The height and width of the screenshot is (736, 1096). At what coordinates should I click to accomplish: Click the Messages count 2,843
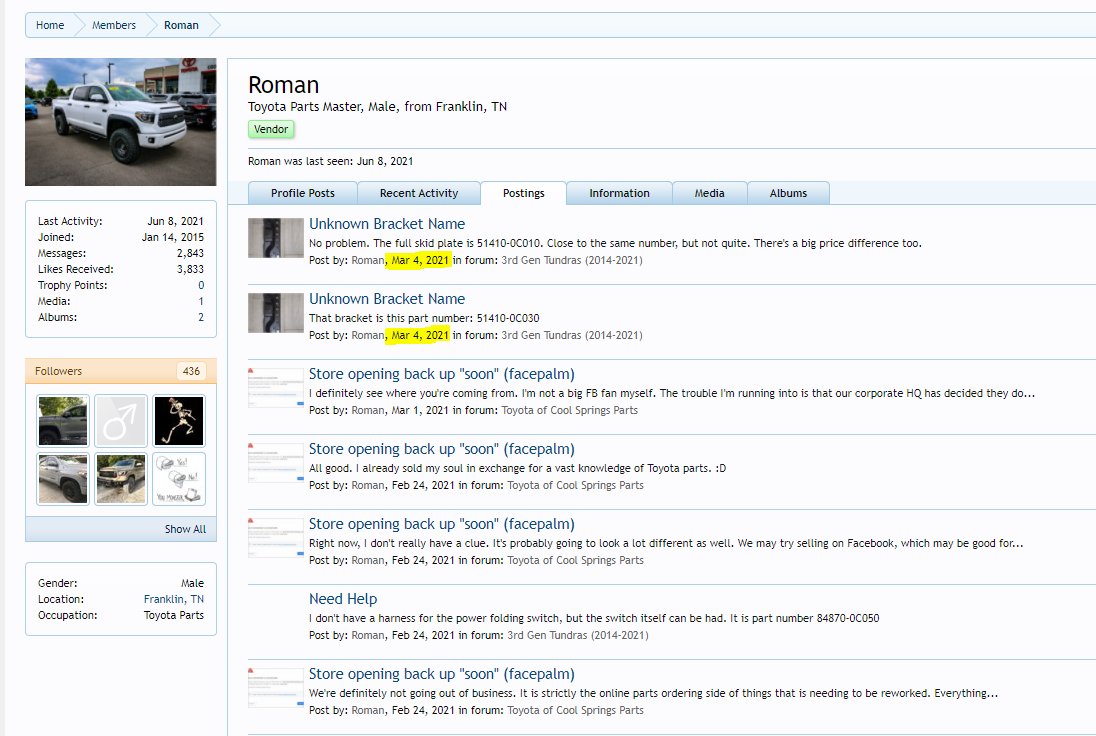tap(190, 253)
